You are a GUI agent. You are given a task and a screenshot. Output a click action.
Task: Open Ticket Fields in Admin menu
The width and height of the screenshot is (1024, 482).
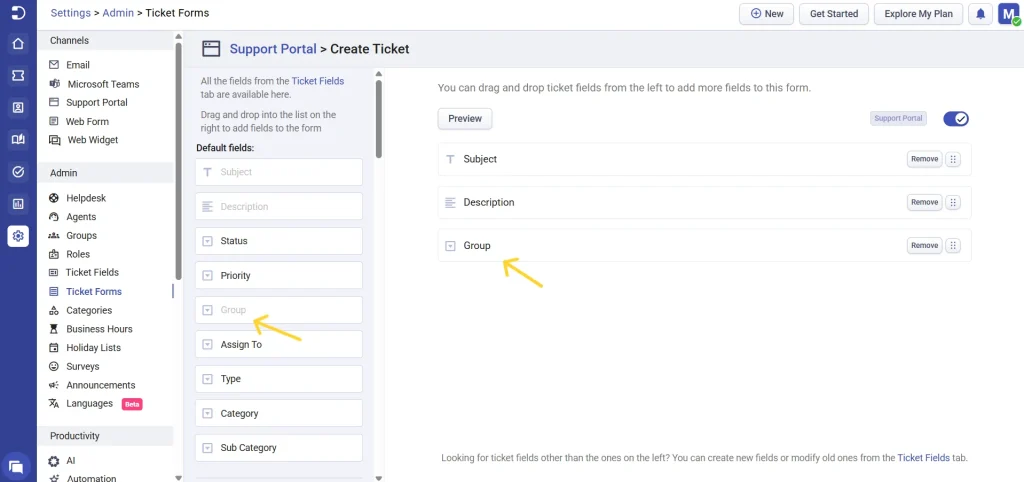coord(92,272)
